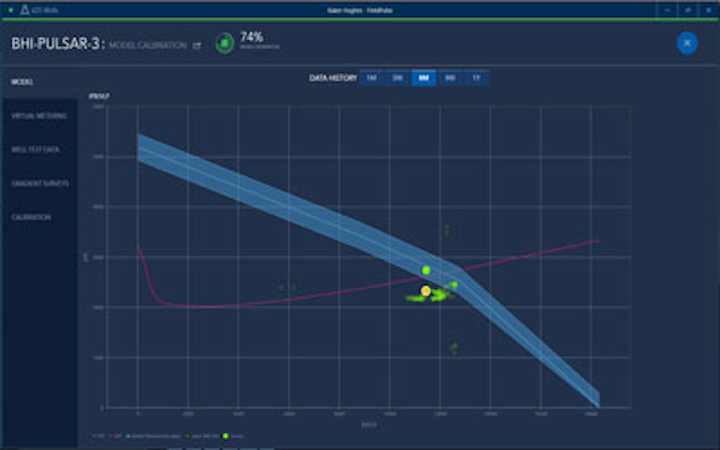Click the DATA HISTORY label
720x450 pixels.
(x=333, y=78)
